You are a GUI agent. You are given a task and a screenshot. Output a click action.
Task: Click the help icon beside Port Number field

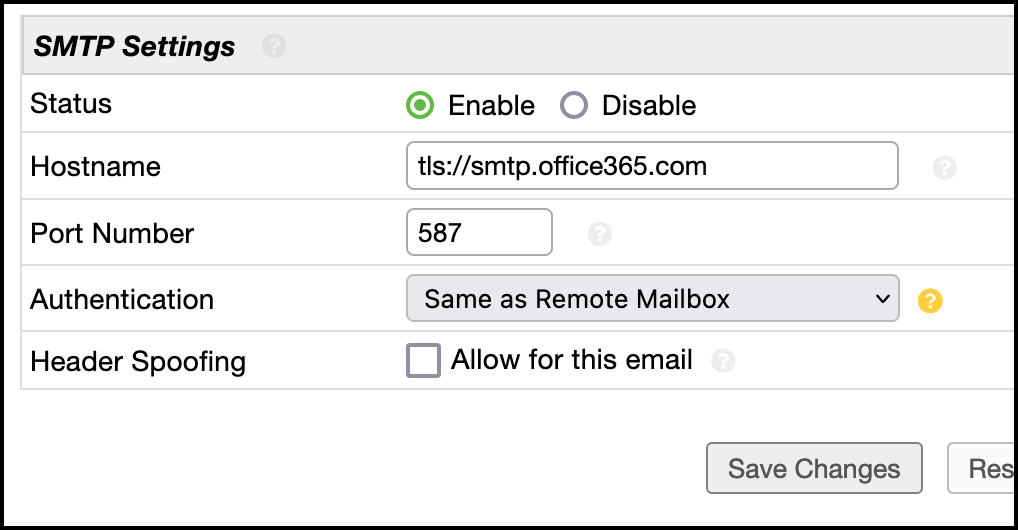coord(599,234)
